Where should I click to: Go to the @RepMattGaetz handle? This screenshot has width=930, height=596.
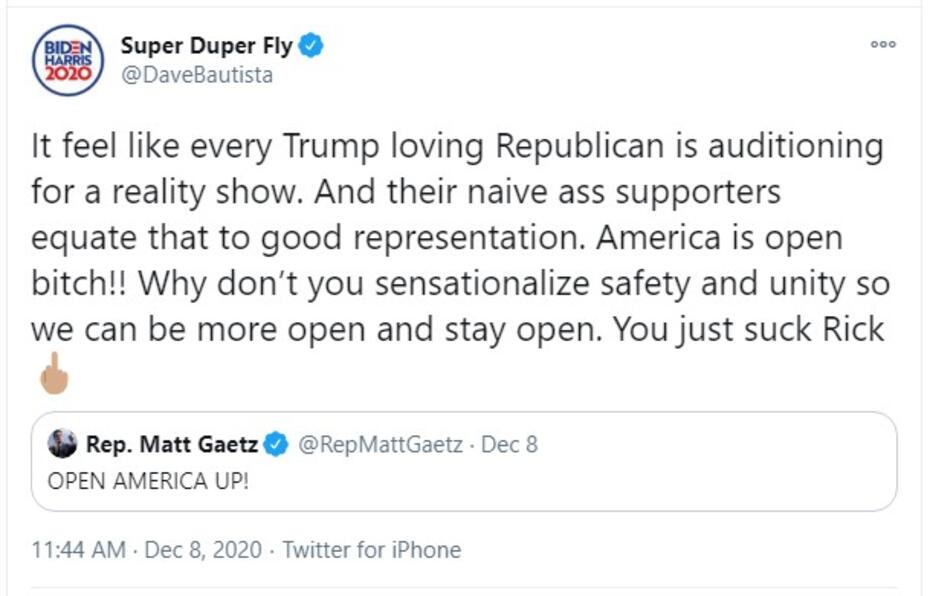[380, 444]
